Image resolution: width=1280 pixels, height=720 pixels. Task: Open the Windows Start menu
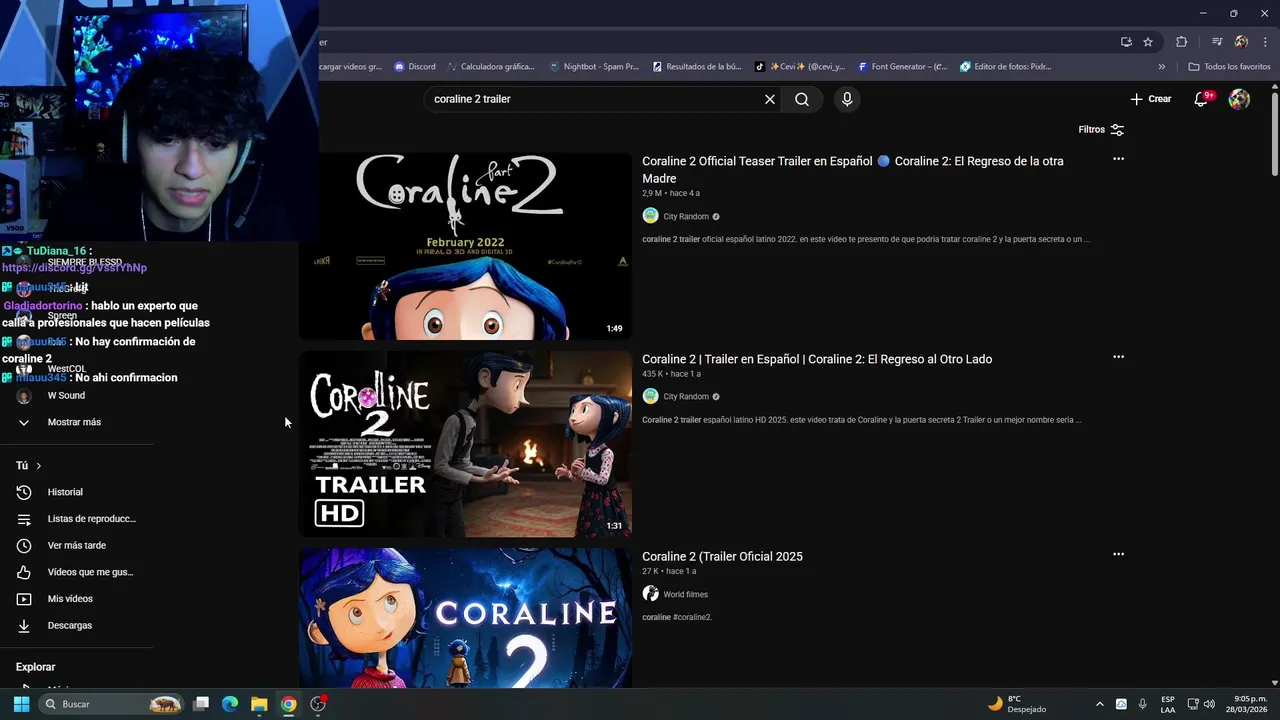[21, 704]
